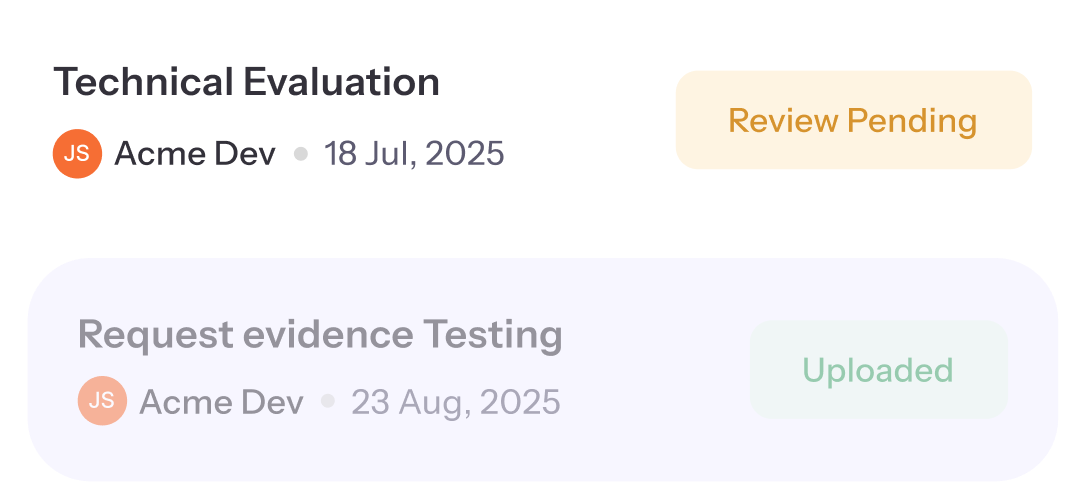This screenshot has height=482, width=1085.
Task: Open the Technical Evaluation title
Action: pyautogui.click(x=246, y=82)
